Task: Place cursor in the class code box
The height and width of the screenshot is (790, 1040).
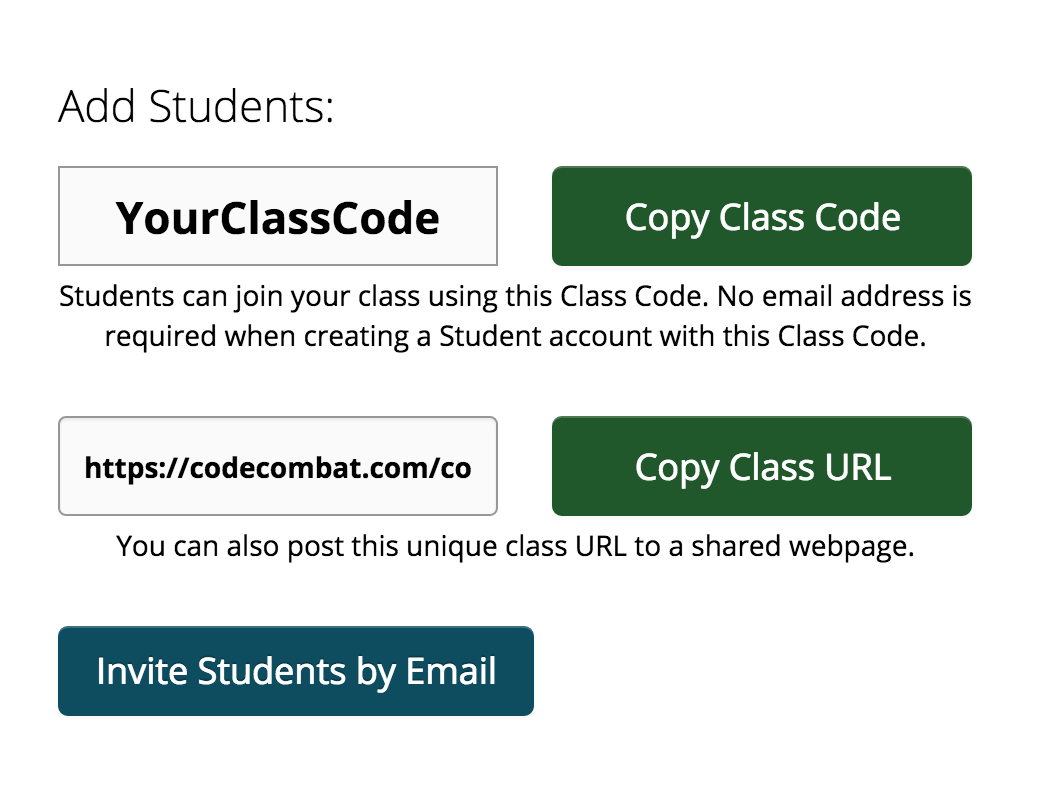Action: click(278, 216)
